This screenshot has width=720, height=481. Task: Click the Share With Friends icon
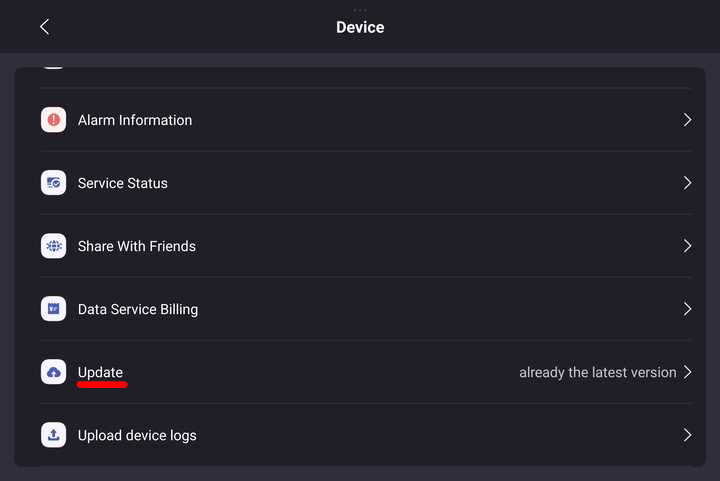(x=53, y=246)
